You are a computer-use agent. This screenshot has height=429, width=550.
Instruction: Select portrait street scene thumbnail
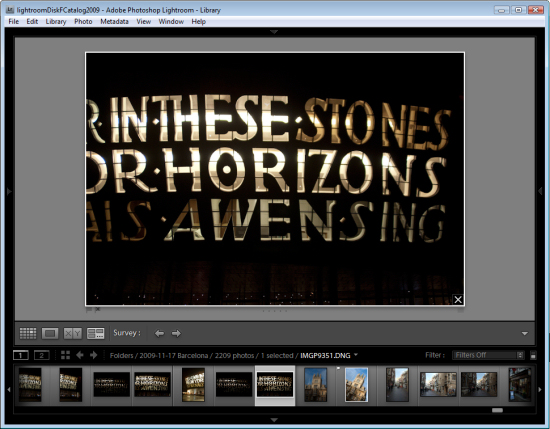(397, 384)
